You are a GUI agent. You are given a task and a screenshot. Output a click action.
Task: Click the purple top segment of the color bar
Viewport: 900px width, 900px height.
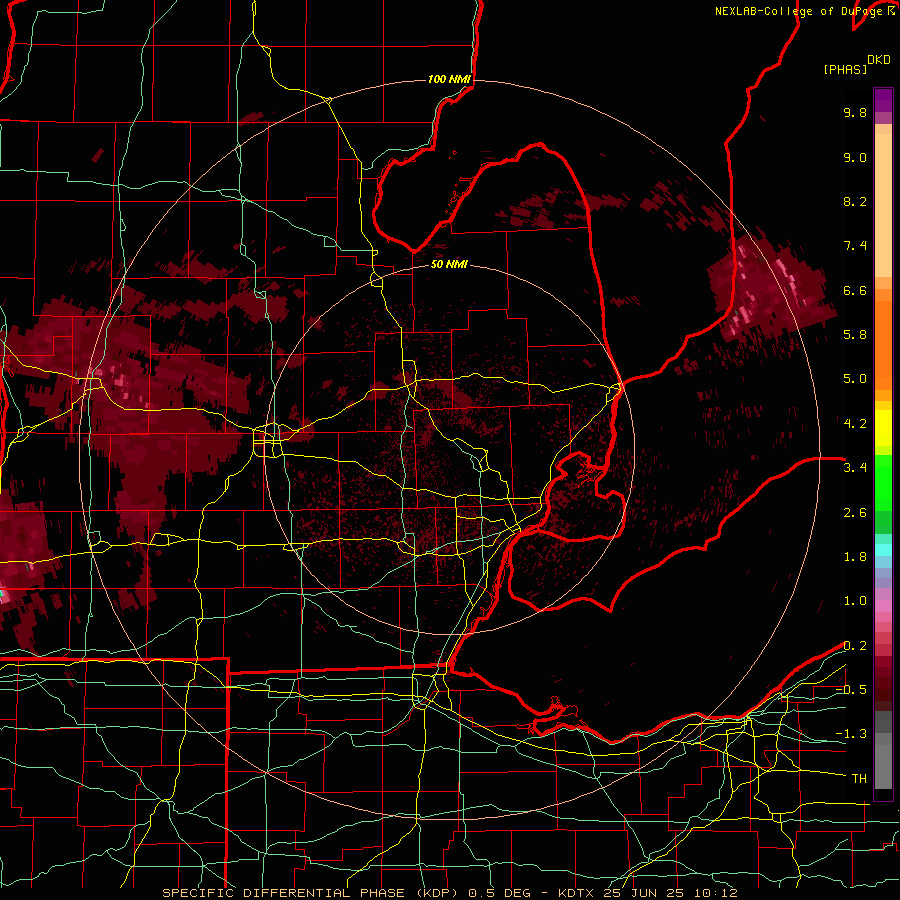(x=883, y=100)
